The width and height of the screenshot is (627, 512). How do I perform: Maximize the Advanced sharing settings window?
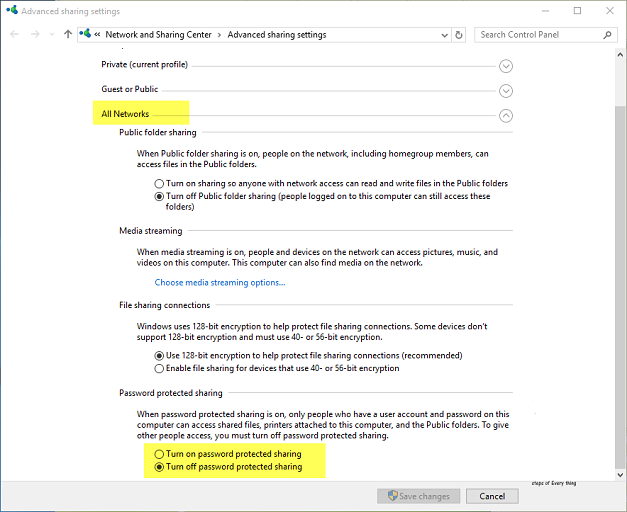[577, 11]
